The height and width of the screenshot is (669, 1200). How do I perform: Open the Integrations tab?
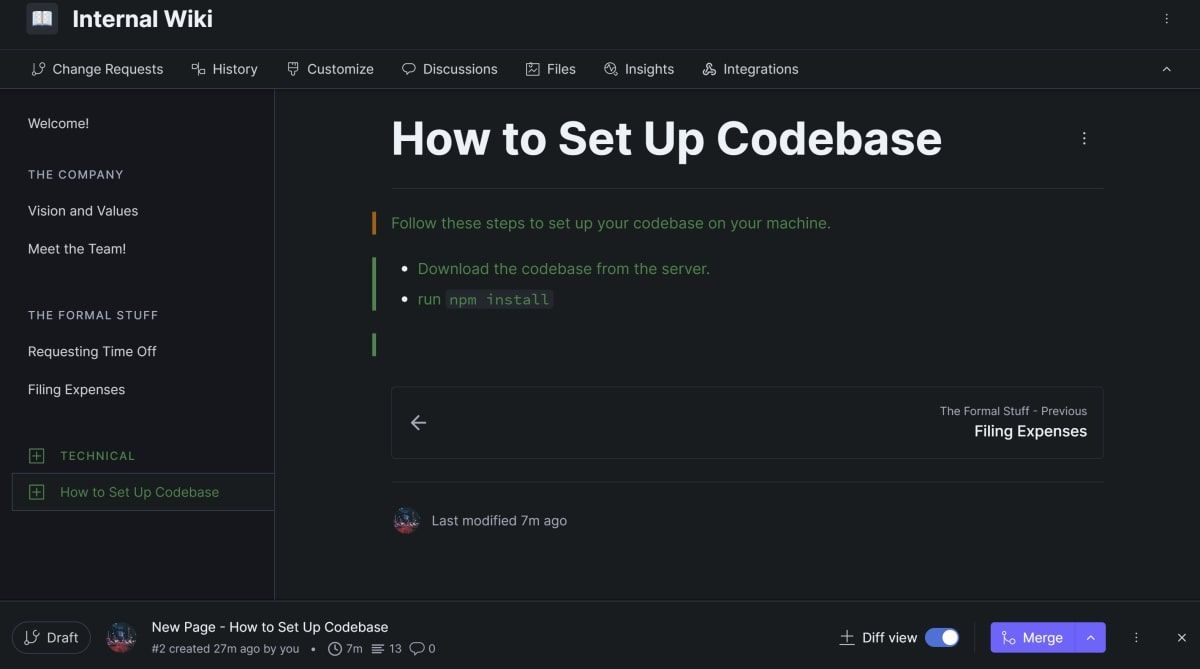[x=750, y=69]
